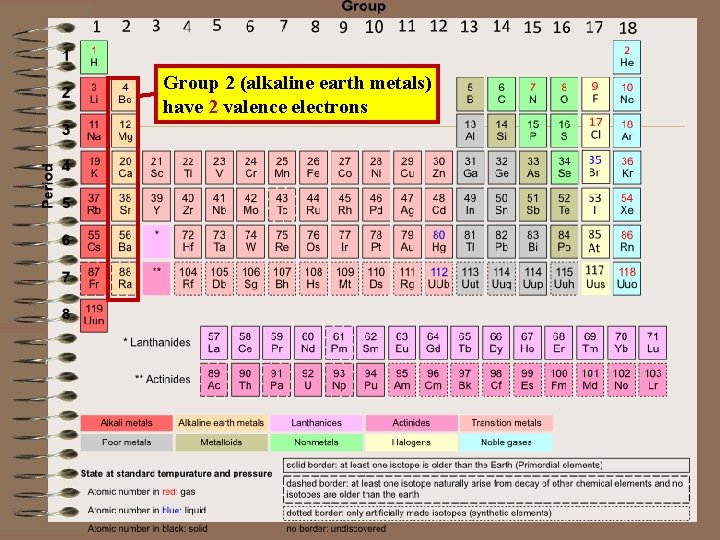This screenshot has width=720, height=540.
Task: Click the Nitrogen (N) cell
Action: coord(533,94)
